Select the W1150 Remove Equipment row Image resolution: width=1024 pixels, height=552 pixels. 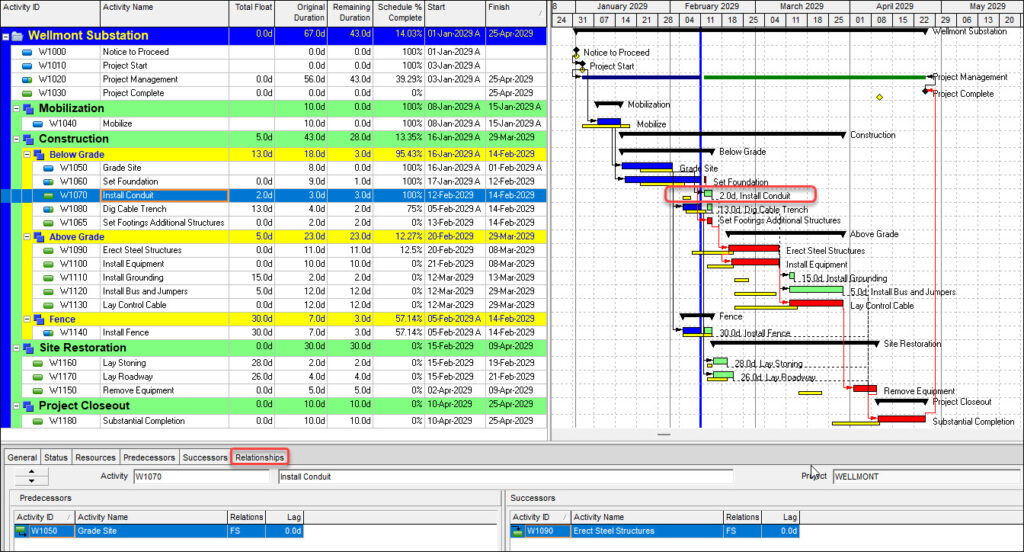(273, 391)
